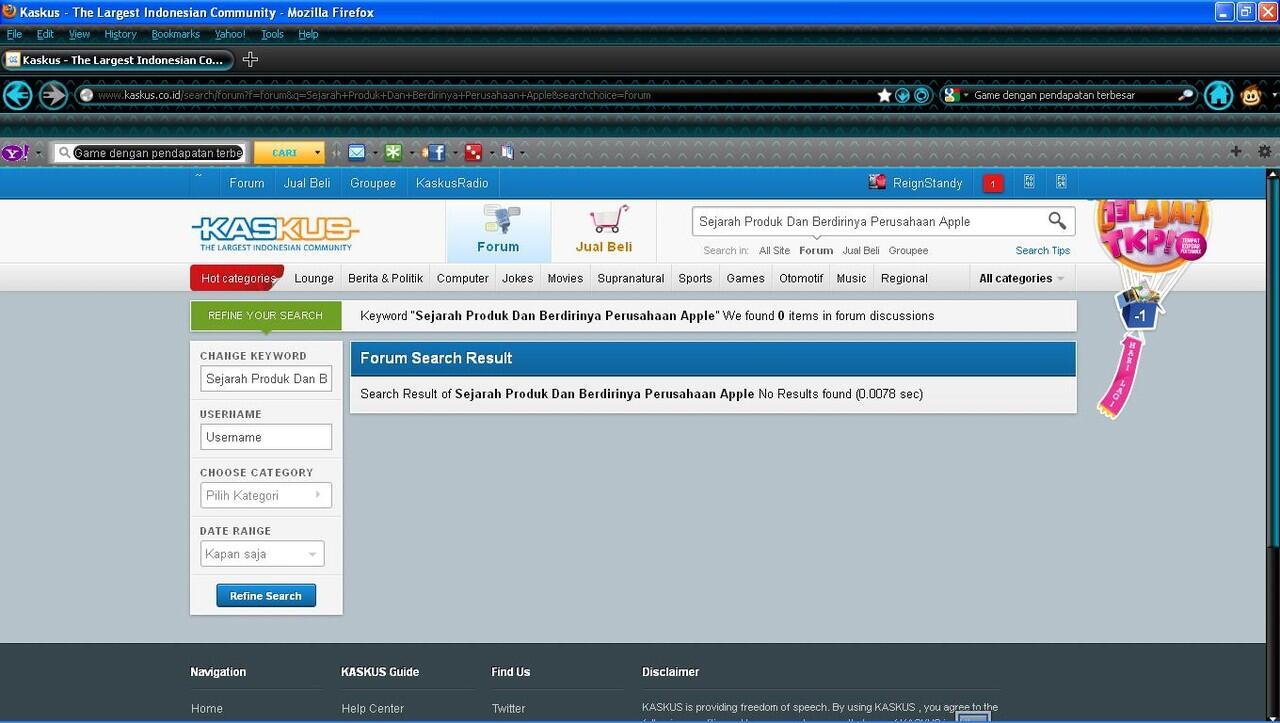The image size is (1280, 723).
Task: Open the Tools menu
Action: (x=272, y=34)
